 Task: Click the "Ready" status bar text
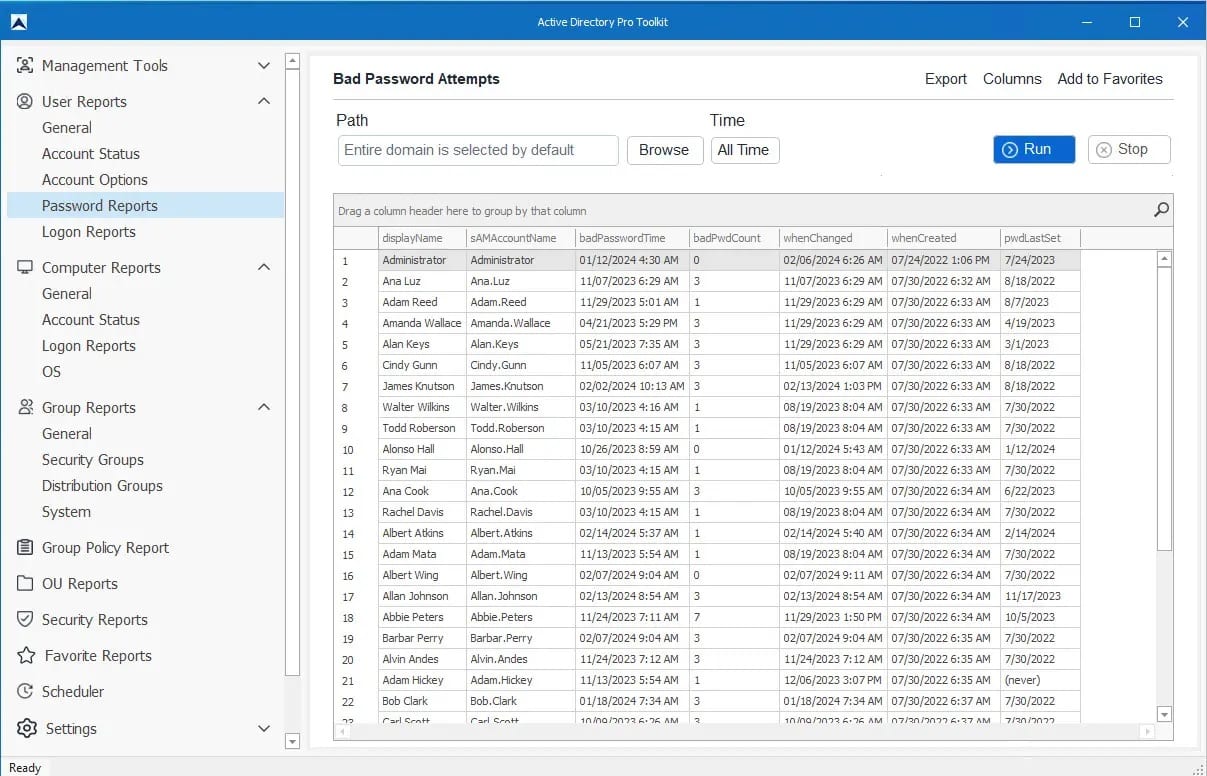tap(25, 768)
